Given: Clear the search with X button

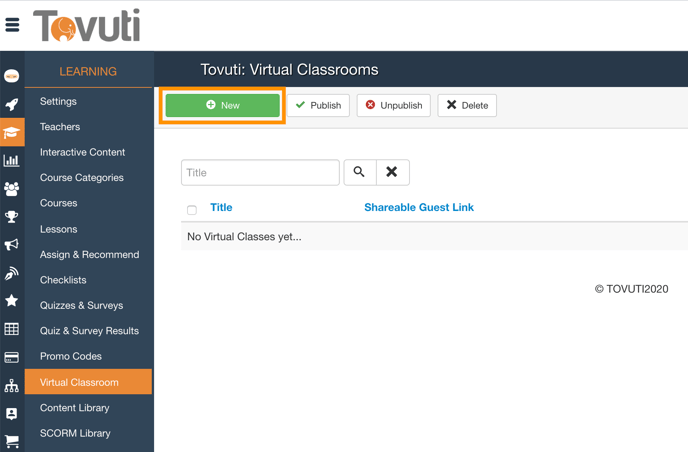Looking at the screenshot, I should click(392, 172).
